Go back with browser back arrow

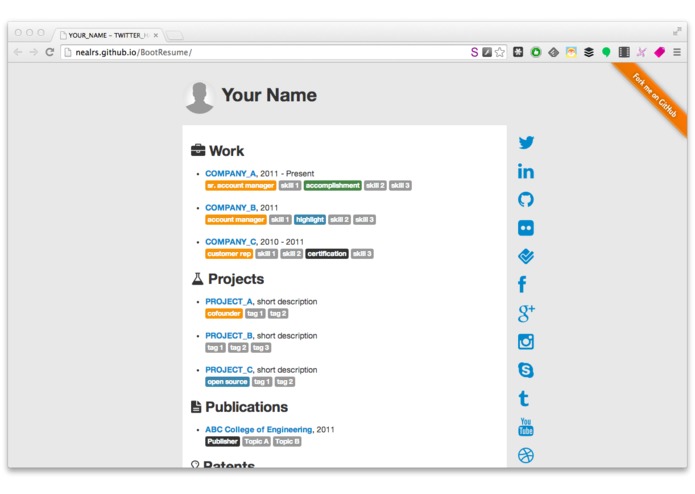click(x=18, y=52)
